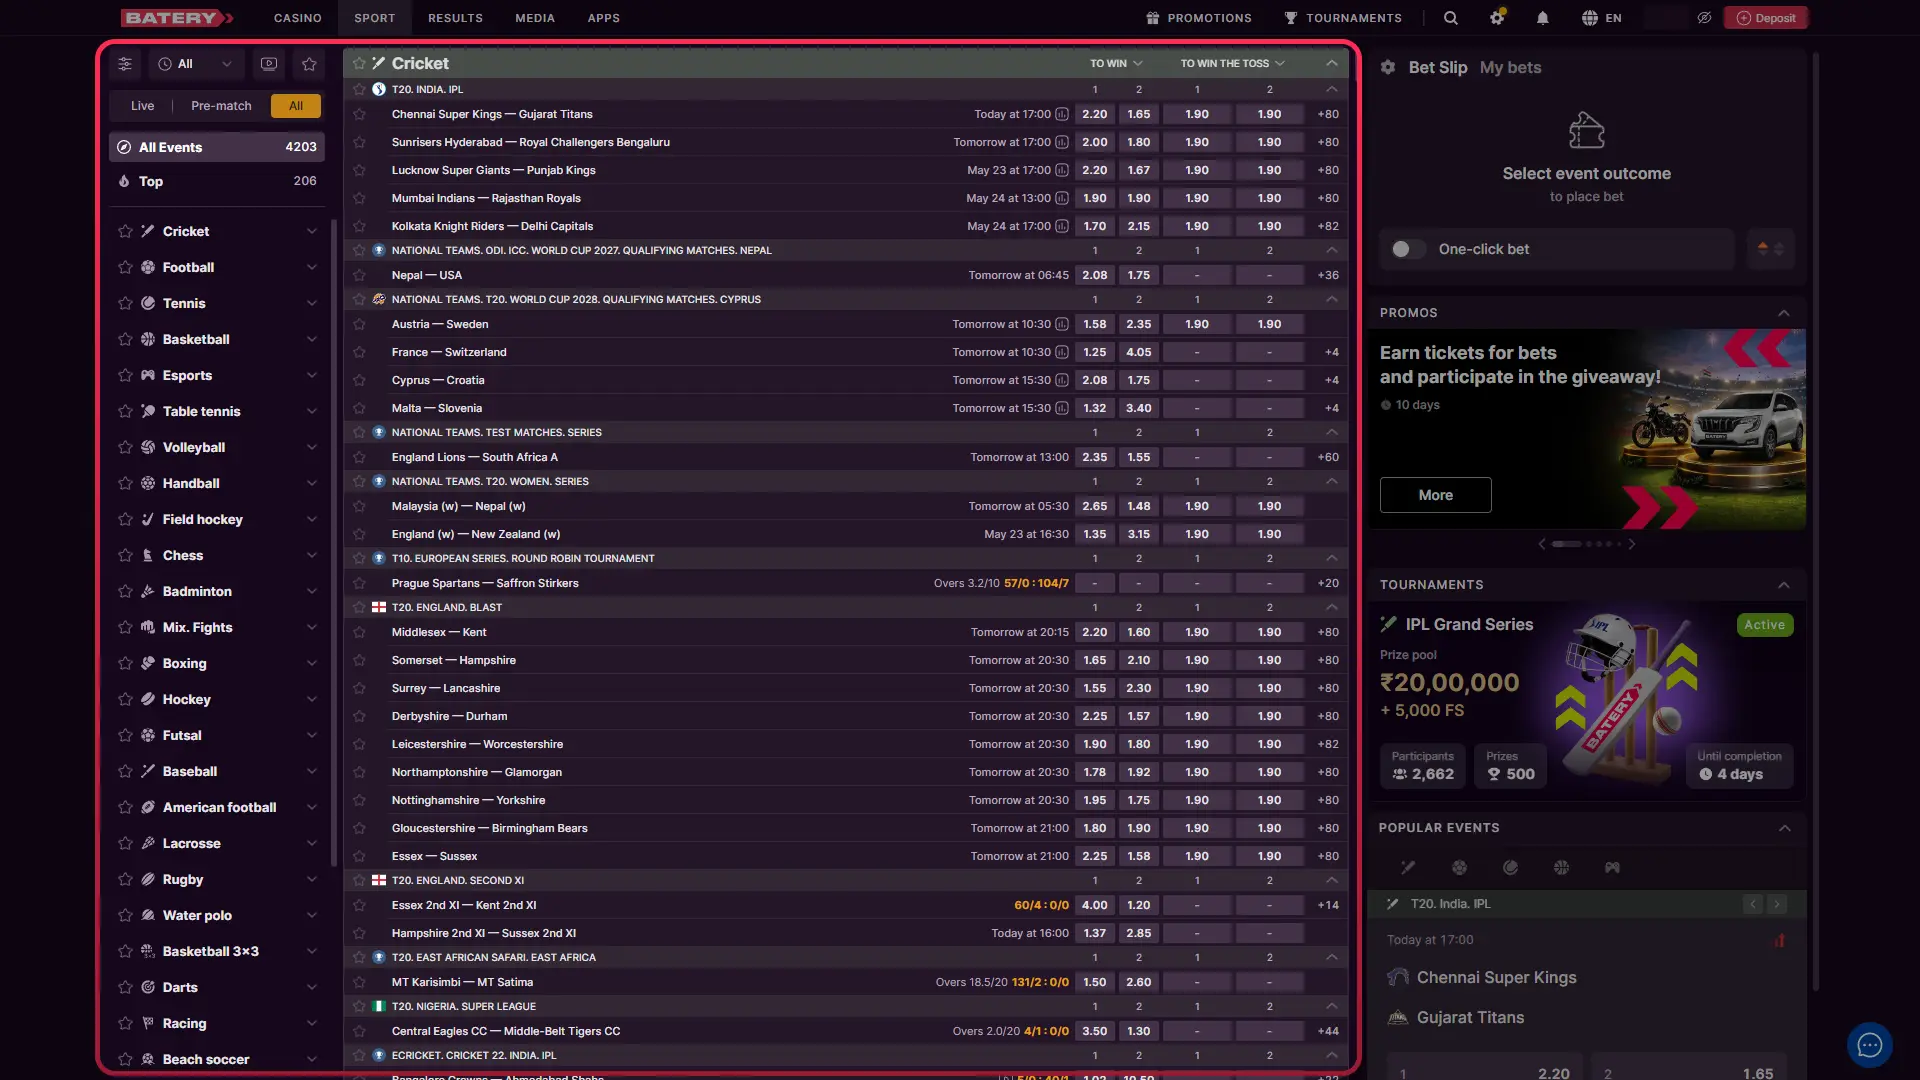Open the To Win market dropdown
Viewport: 1920px width, 1080px height.
click(x=1116, y=63)
